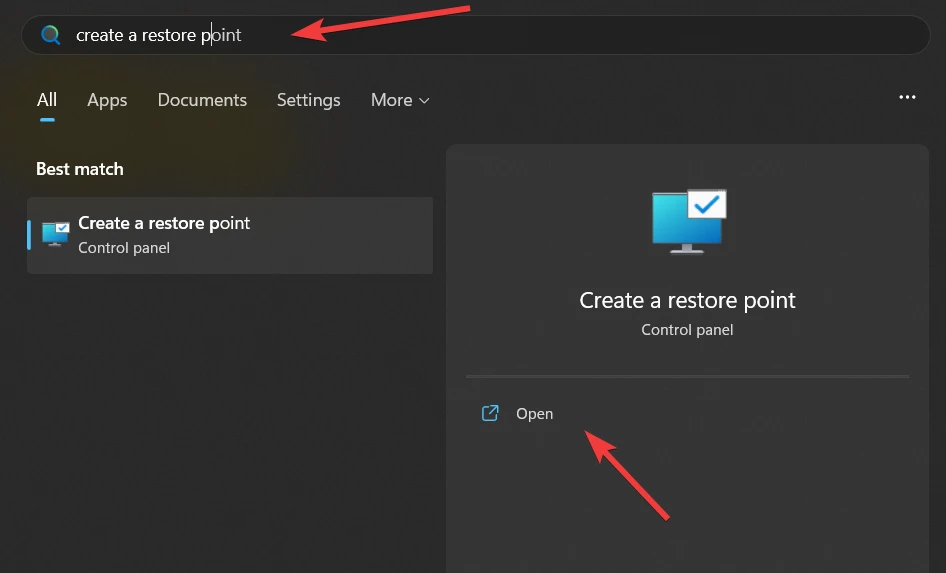This screenshot has width=946, height=573.
Task: Click the search magnifier icon
Action: [x=51, y=35]
